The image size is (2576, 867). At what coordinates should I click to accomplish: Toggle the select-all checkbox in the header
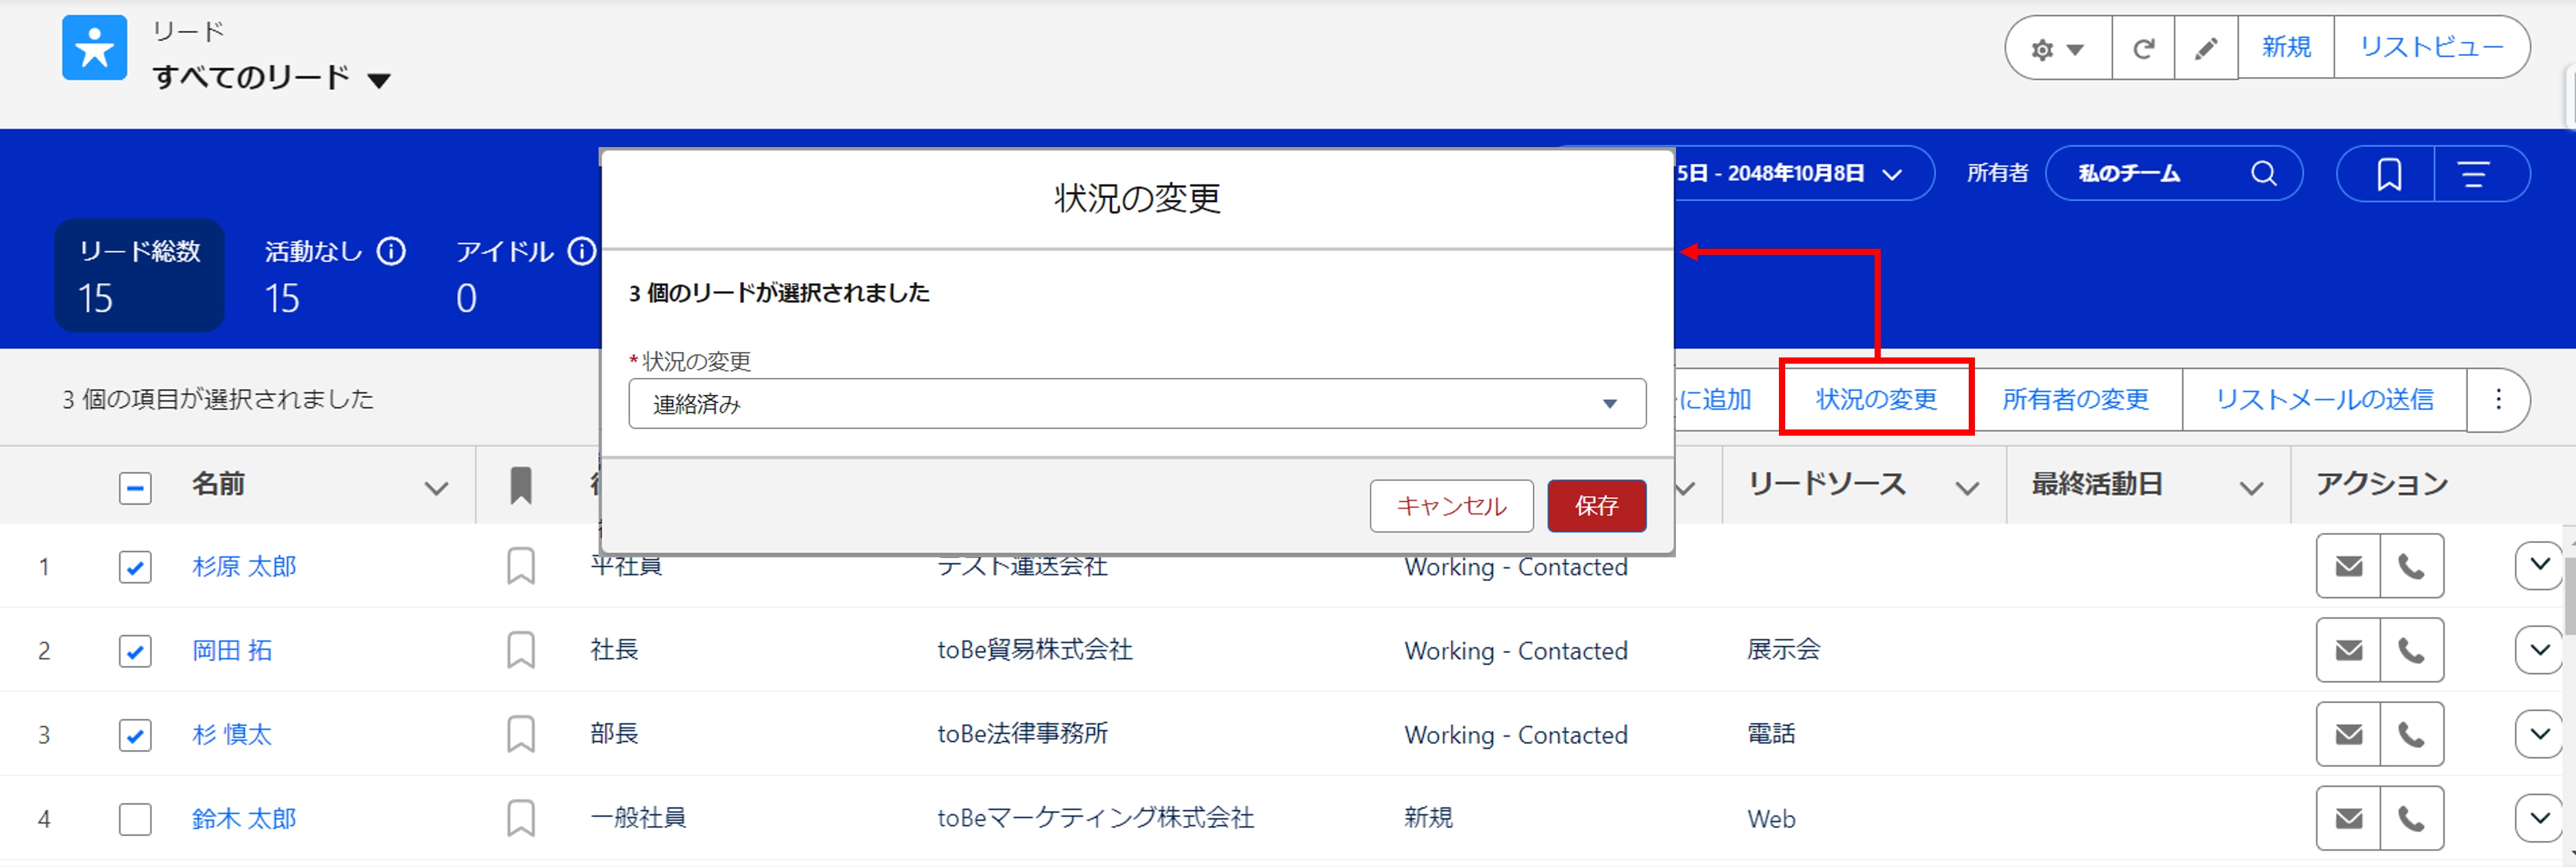point(135,488)
